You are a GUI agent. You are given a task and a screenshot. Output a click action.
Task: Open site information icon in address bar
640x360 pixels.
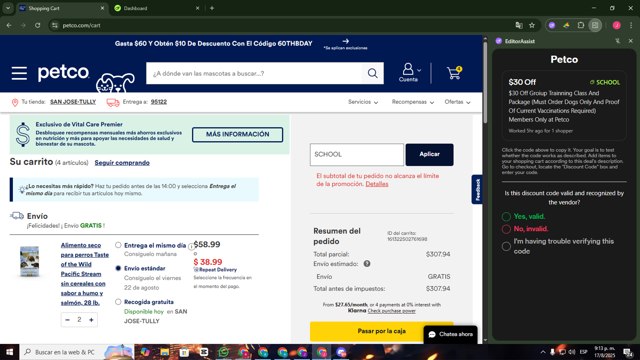click(54, 25)
